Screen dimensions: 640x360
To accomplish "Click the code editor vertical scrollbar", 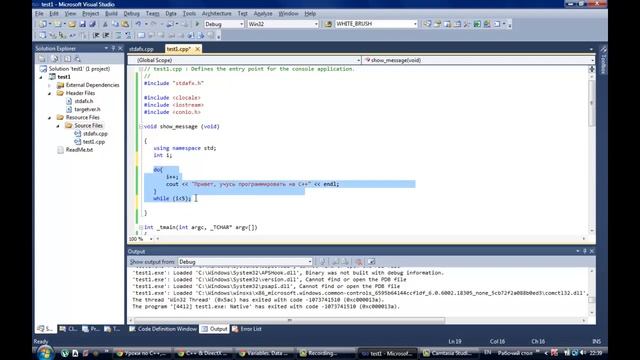I will 592,102.
